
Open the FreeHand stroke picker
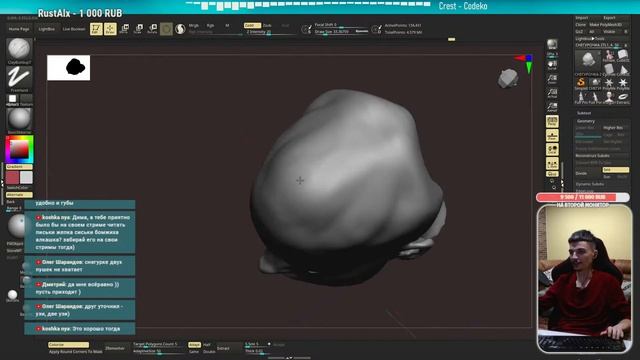(x=19, y=78)
